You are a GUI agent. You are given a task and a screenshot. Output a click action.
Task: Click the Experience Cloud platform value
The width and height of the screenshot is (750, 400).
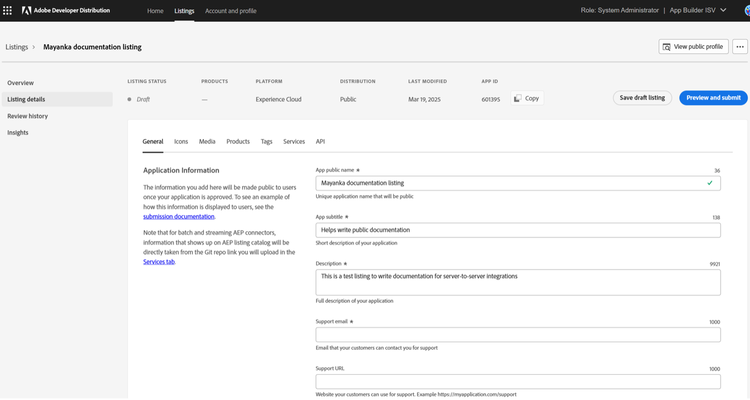pyautogui.click(x=278, y=100)
